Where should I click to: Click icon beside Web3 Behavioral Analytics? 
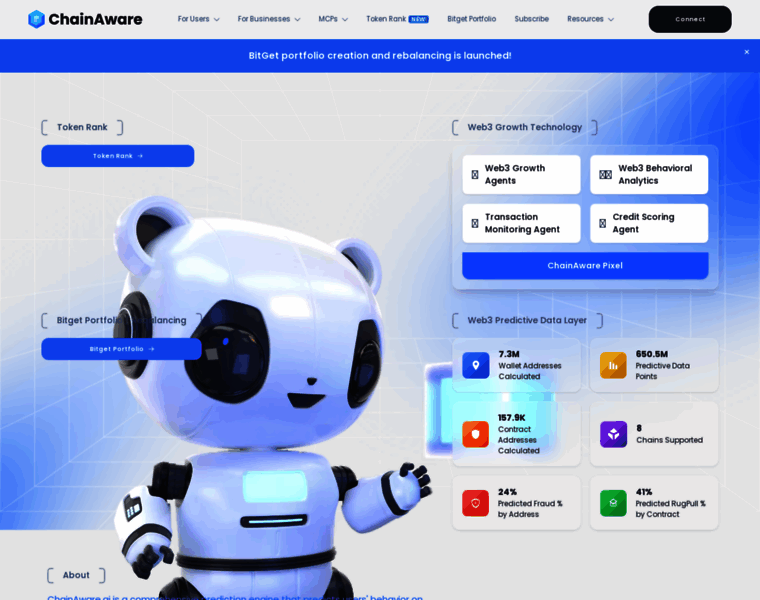605,174
